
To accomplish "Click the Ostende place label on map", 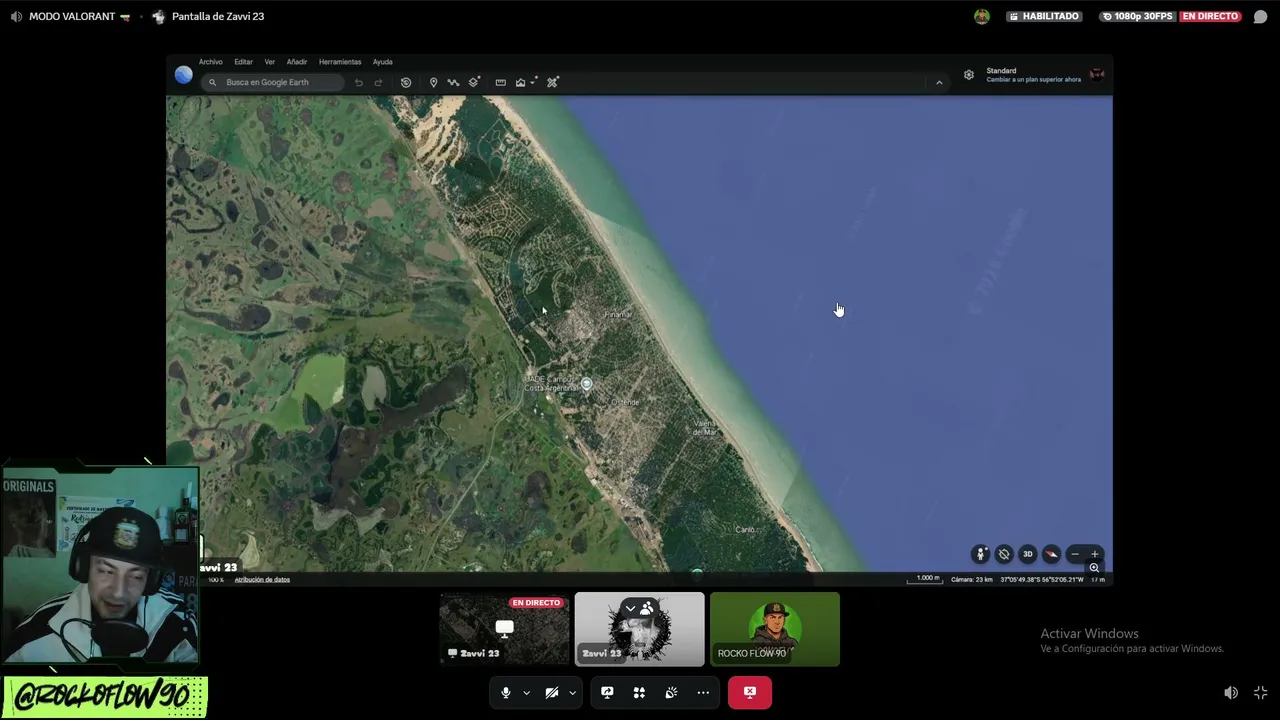I will (x=625, y=402).
